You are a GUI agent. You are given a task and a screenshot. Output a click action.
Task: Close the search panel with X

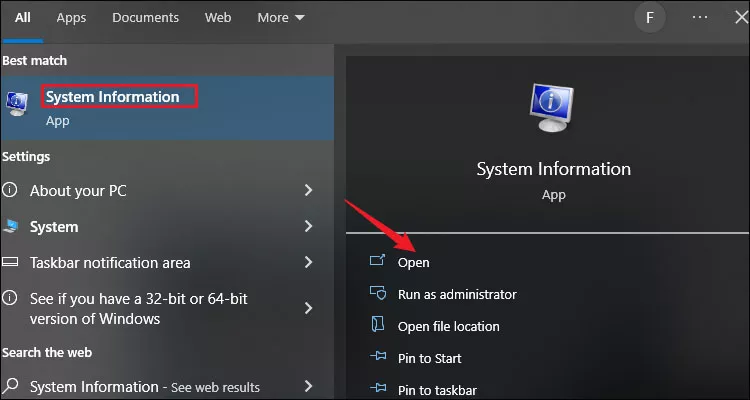click(x=741, y=17)
